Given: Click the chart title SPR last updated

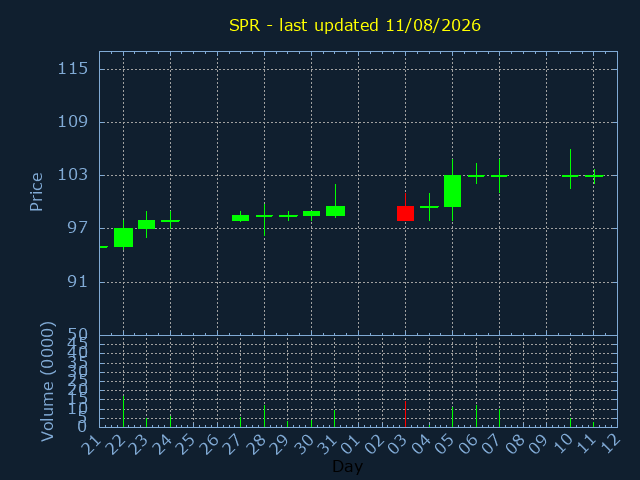Looking at the screenshot, I should (355, 25).
